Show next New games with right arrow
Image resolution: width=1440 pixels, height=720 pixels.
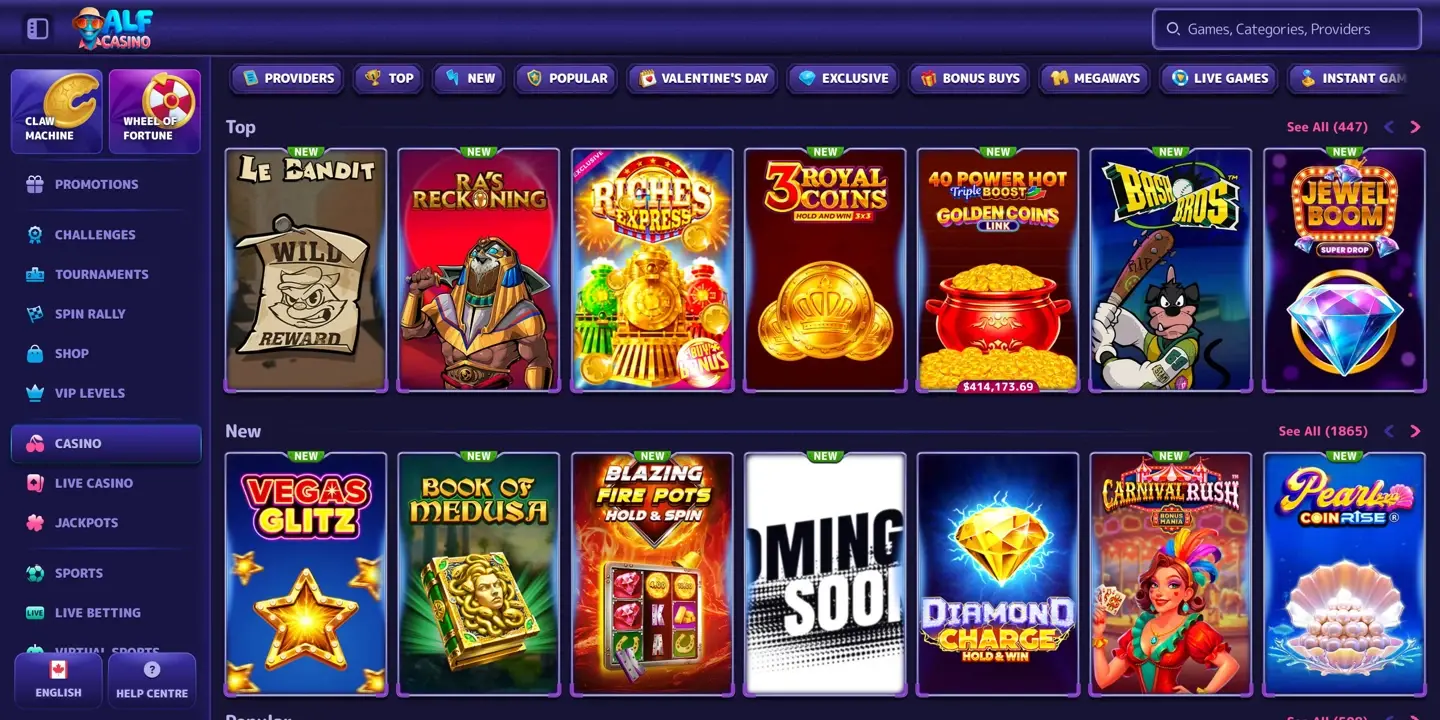1415,431
